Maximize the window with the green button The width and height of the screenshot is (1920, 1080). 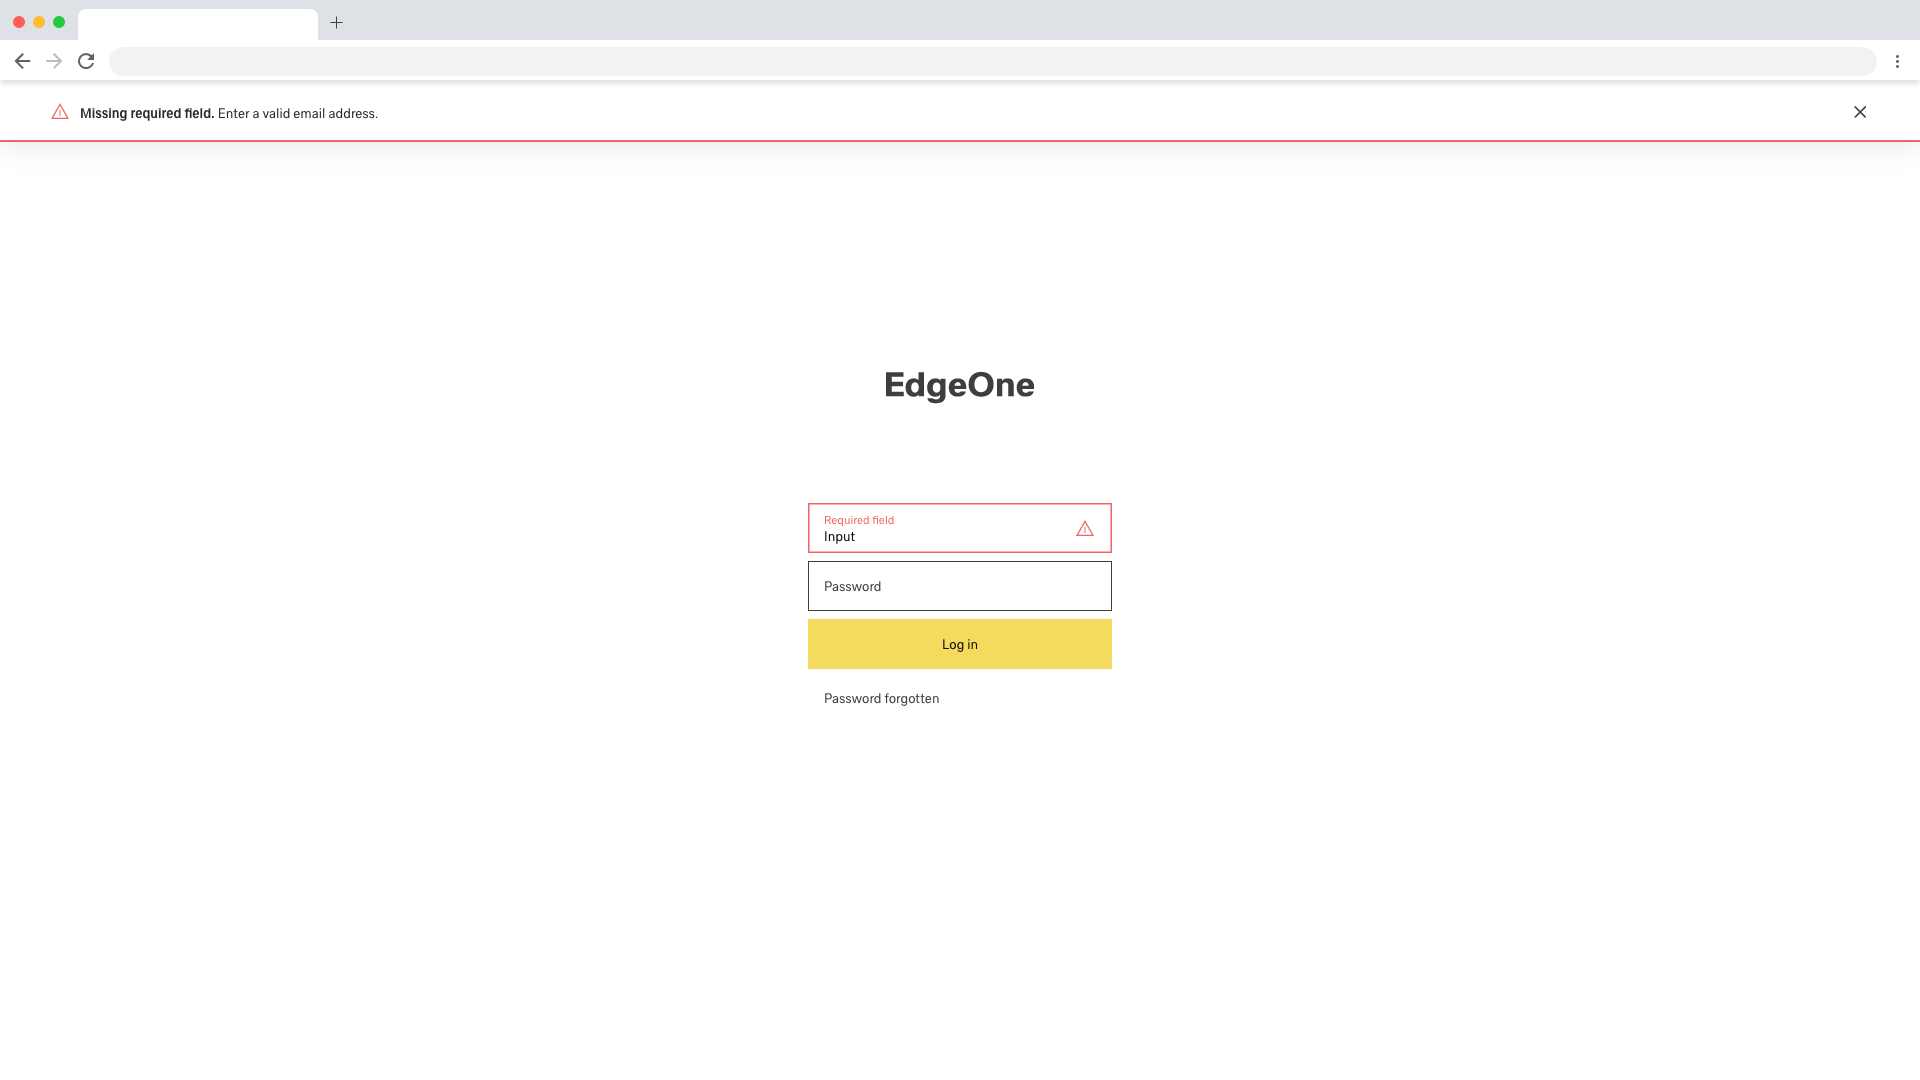(x=59, y=22)
